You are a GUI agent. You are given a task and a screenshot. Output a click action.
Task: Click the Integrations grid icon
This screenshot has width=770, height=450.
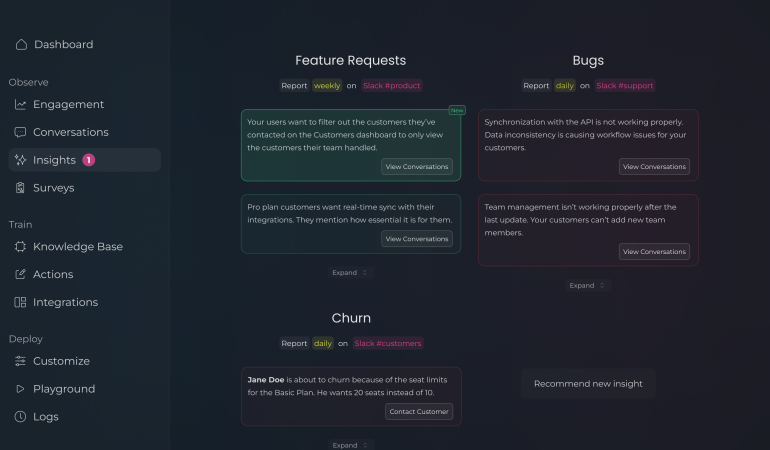click(x=20, y=302)
